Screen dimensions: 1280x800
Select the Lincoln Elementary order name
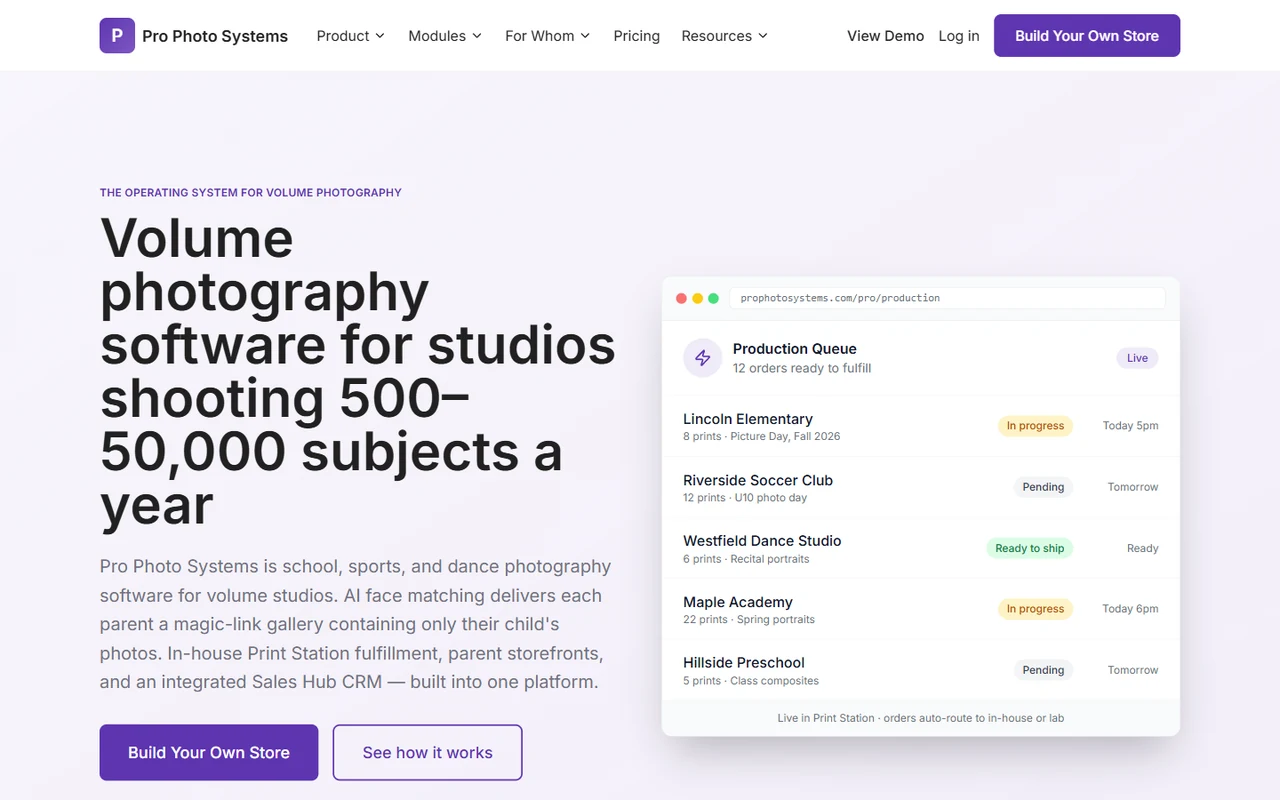[x=748, y=419]
